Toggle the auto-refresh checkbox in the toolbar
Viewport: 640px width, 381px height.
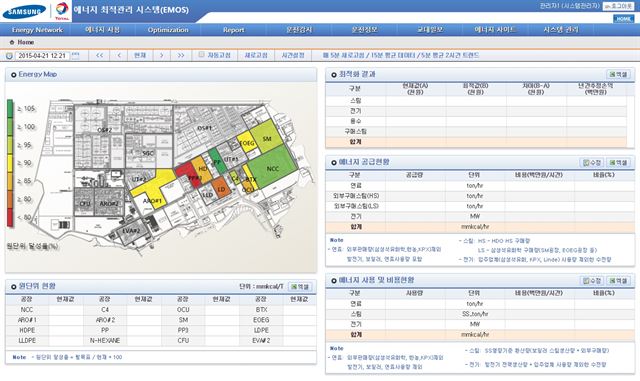coord(201,55)
